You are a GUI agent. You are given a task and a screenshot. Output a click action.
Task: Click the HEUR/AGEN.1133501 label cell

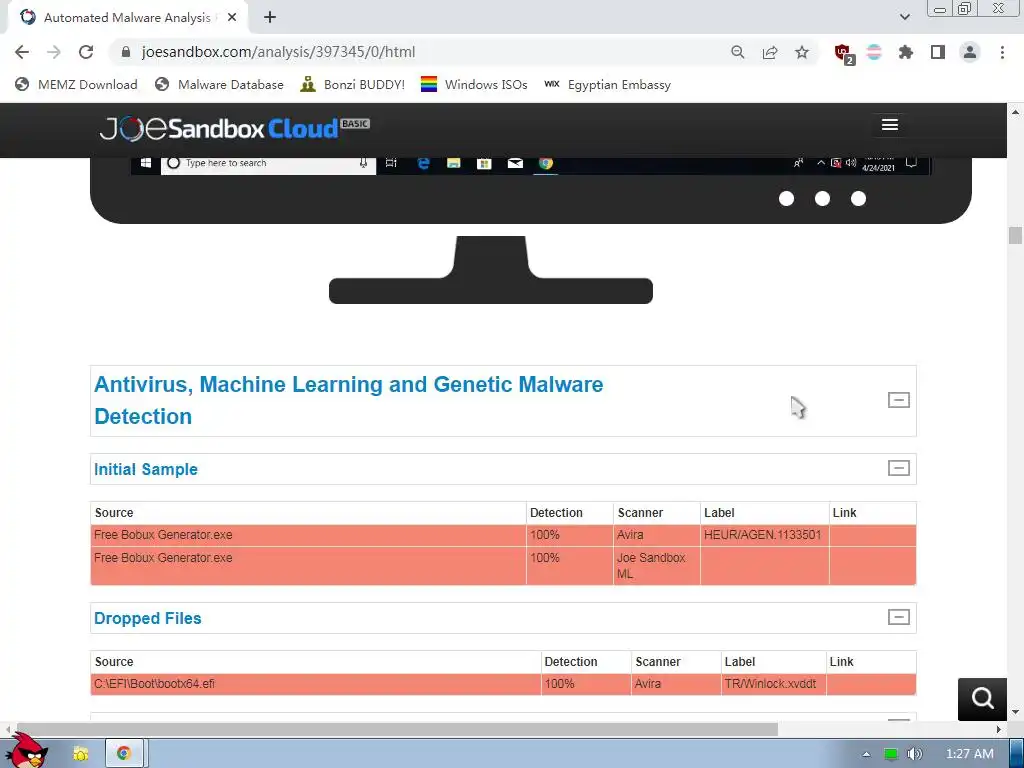[764, 536]
